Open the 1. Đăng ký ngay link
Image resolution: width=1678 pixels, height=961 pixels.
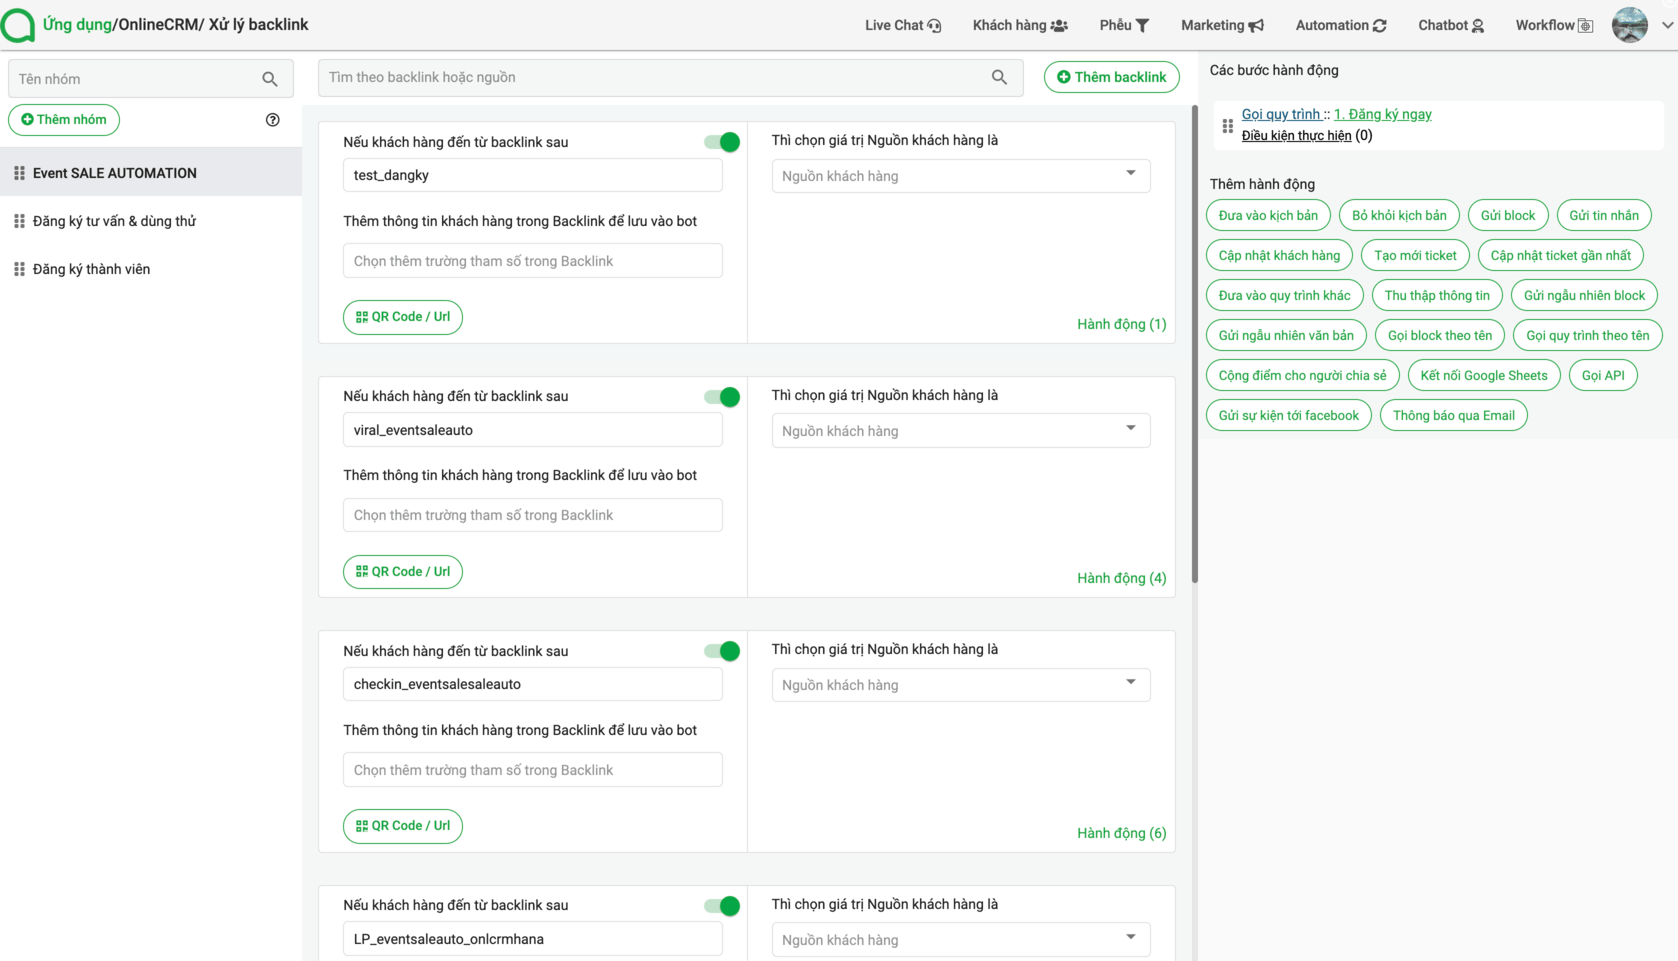coord(1382,114)
